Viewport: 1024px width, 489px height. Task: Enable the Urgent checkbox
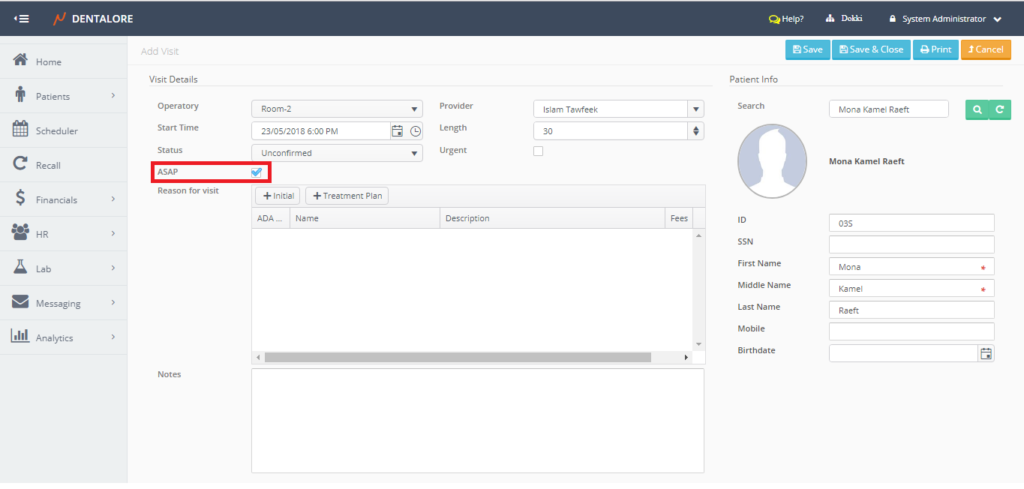pyautogui.click(x=538, y=151)
